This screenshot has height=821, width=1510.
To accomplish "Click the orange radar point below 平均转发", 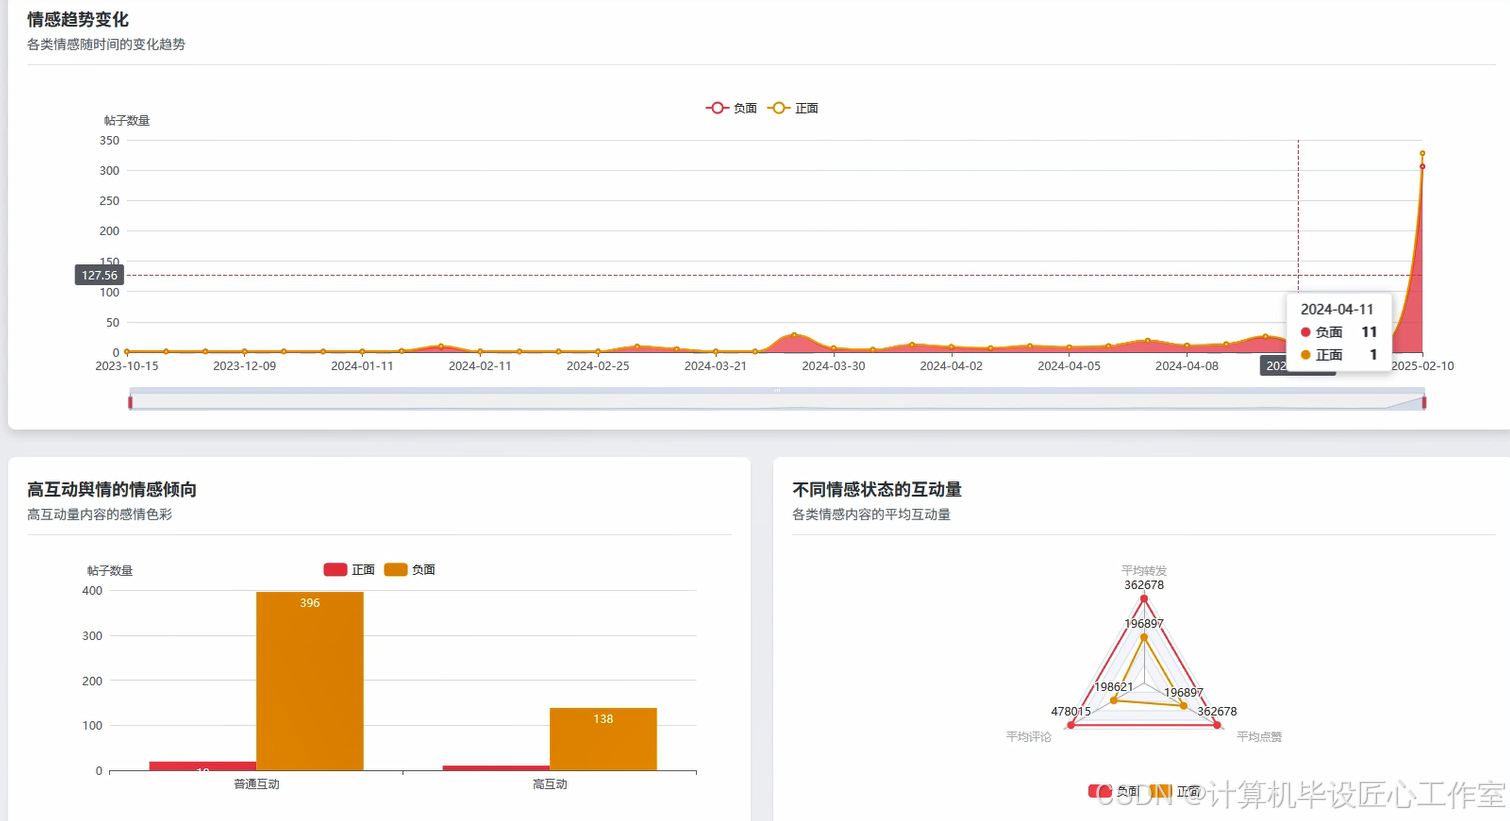I will (x=1144, y=637).
